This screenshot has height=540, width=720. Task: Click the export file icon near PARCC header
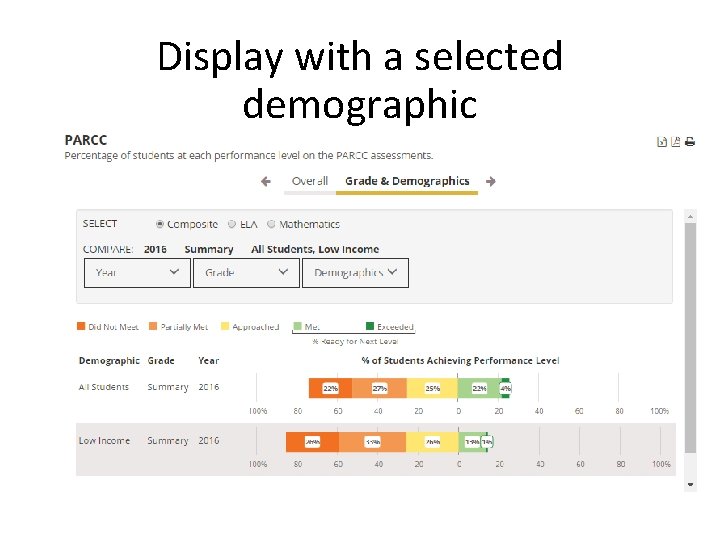coord(662,142)
